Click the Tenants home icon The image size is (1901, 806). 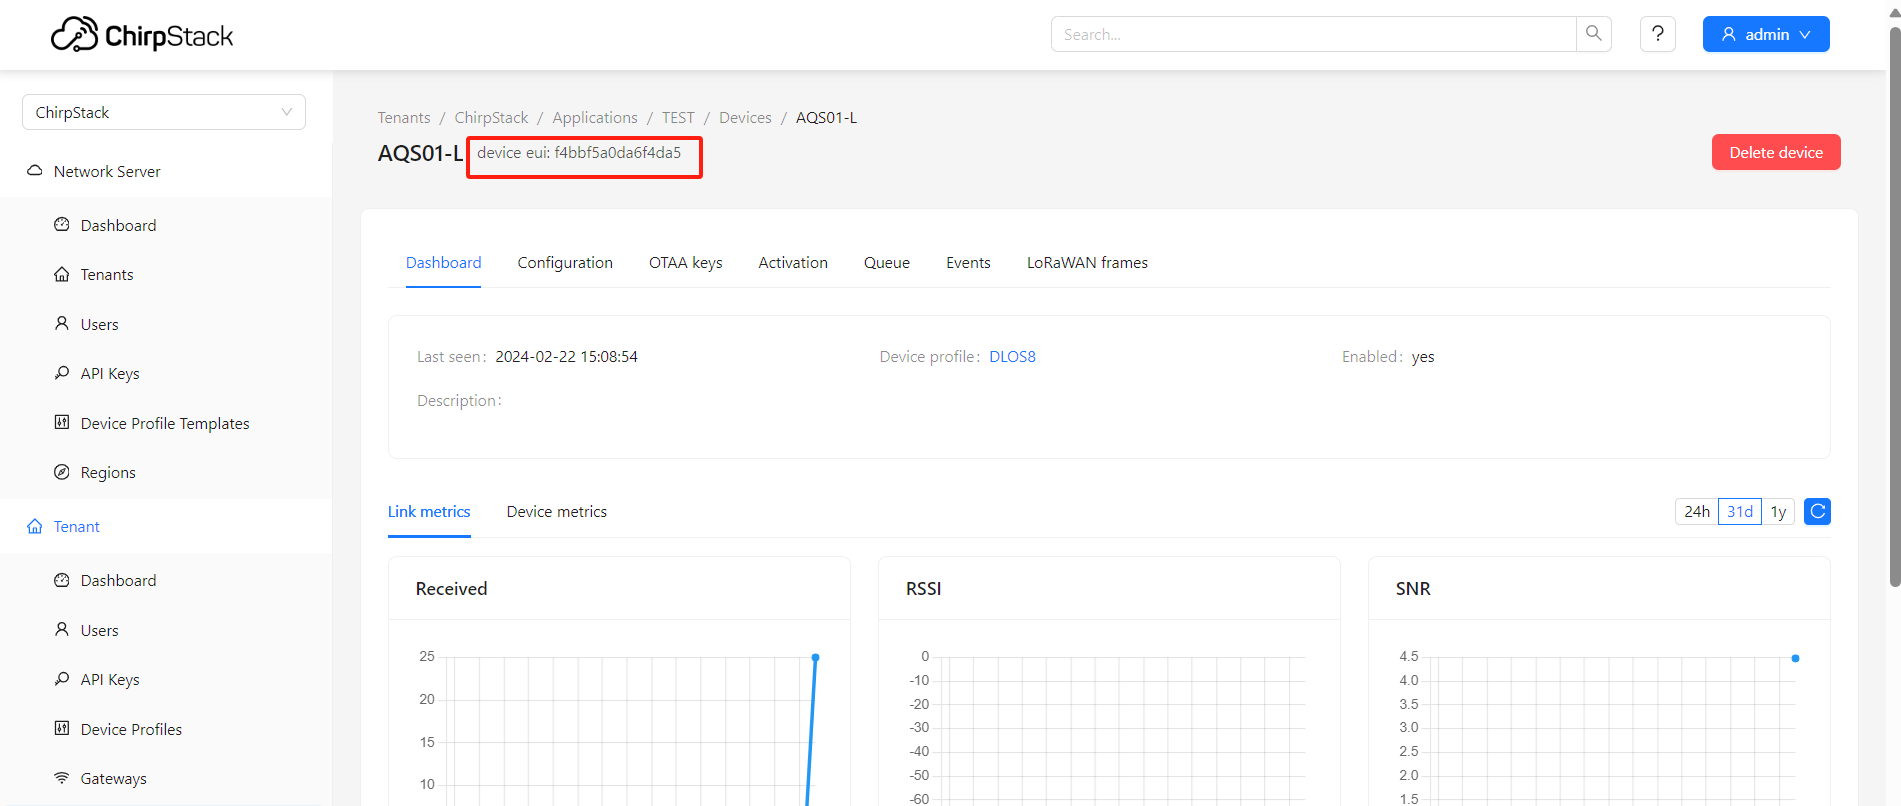click(x=62, y=274)
